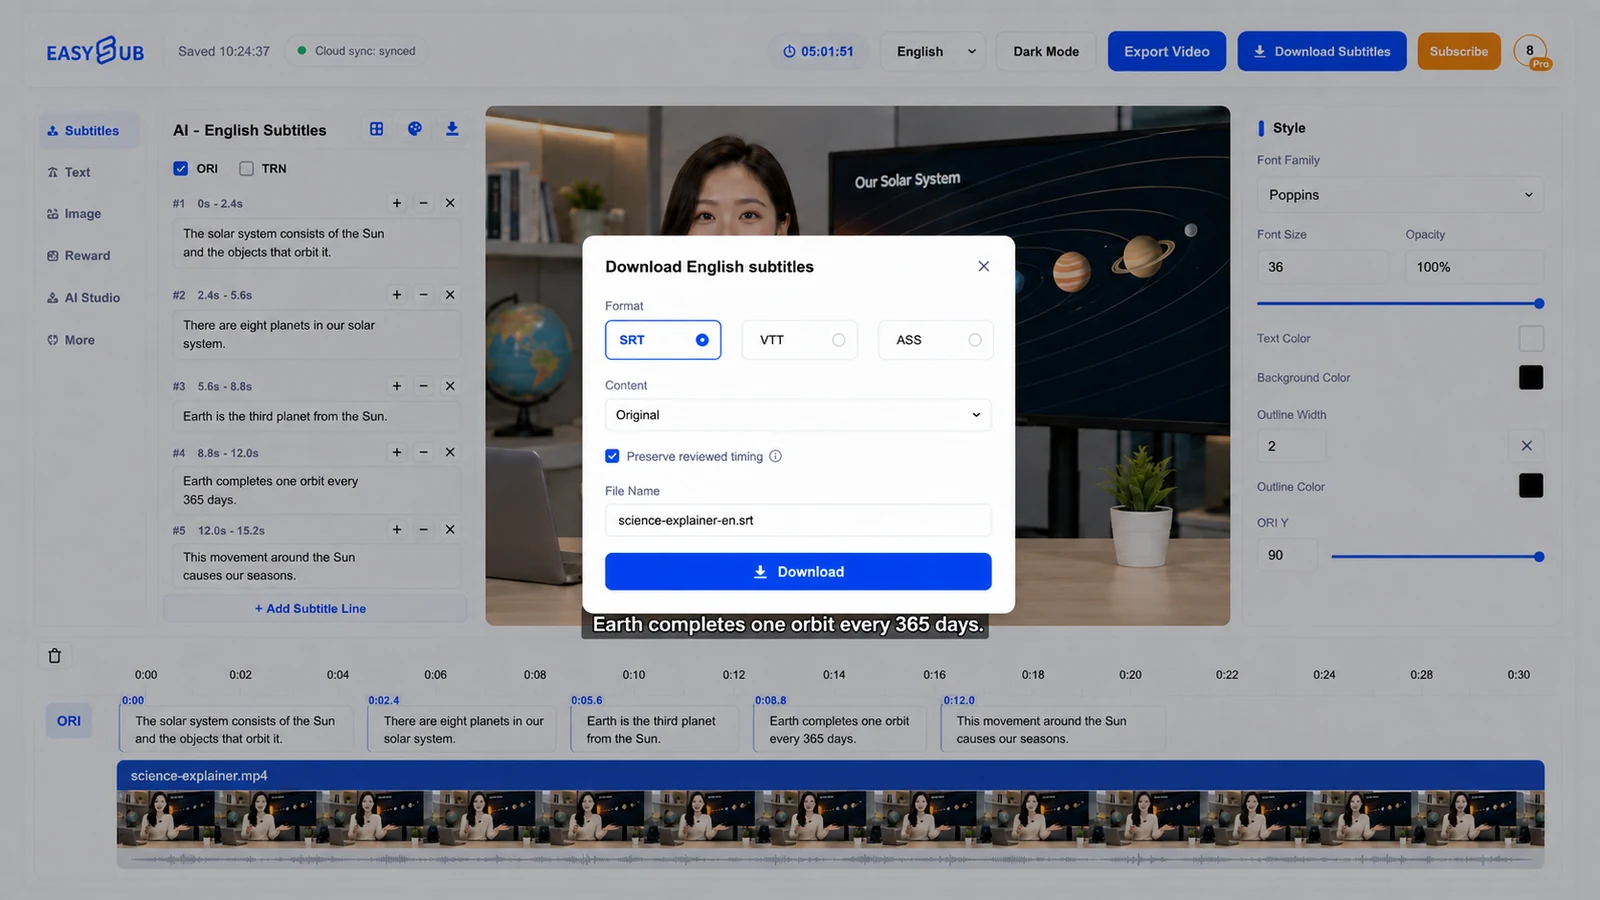The height and width of the screenshot is (900, 1600).
Task: Uncheck the ORI checkbox
Action: point(181,169)
